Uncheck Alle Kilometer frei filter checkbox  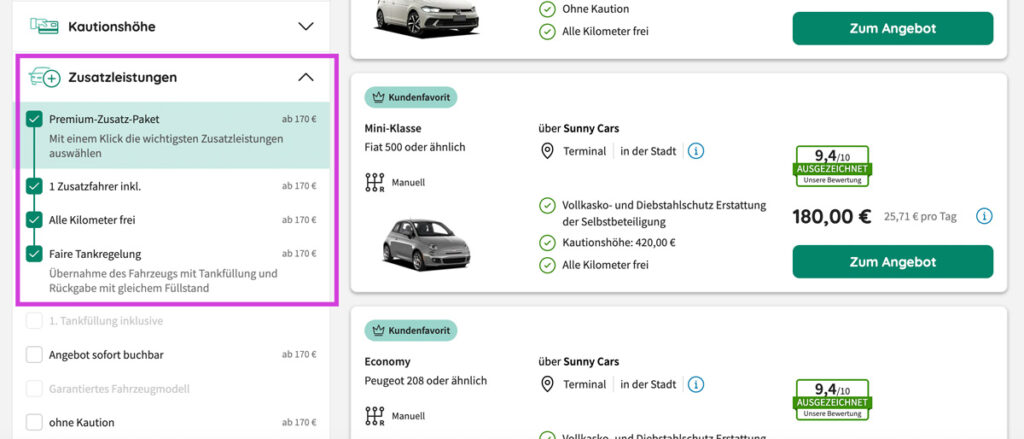pos(34,220)
